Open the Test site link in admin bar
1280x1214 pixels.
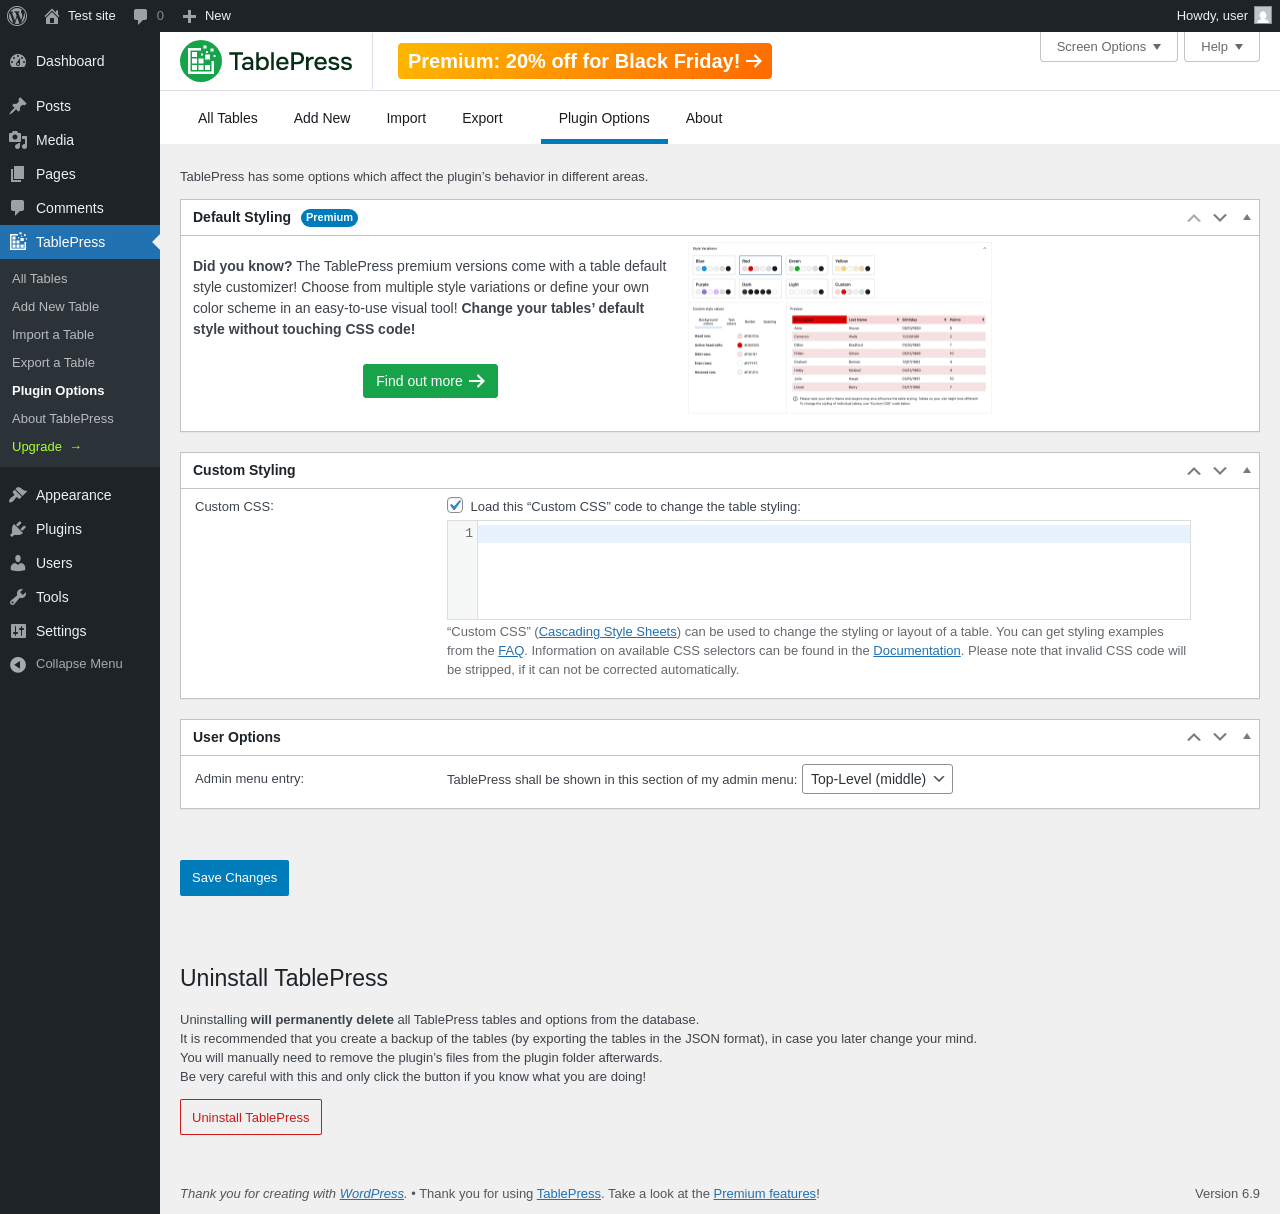pos(80,16)
